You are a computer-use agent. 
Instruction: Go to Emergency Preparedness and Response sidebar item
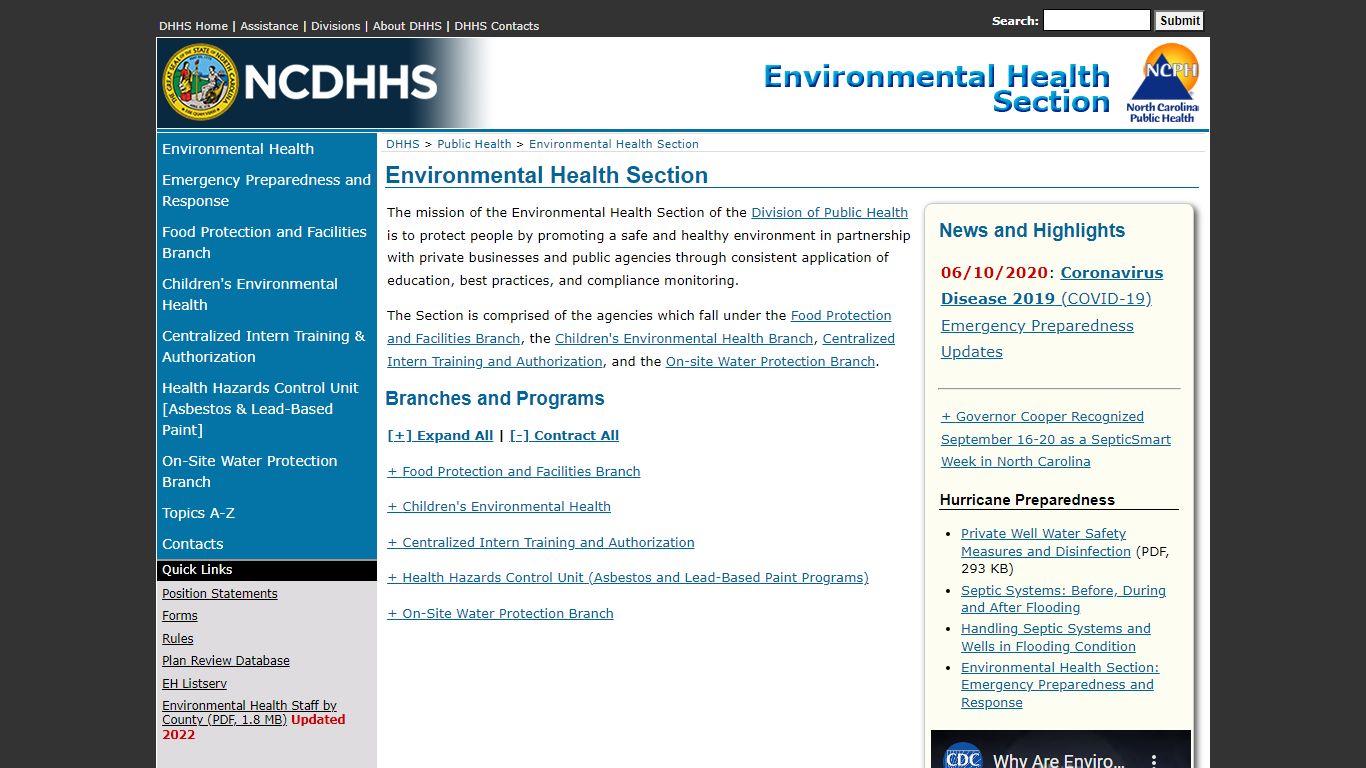(x=266, y=190)
